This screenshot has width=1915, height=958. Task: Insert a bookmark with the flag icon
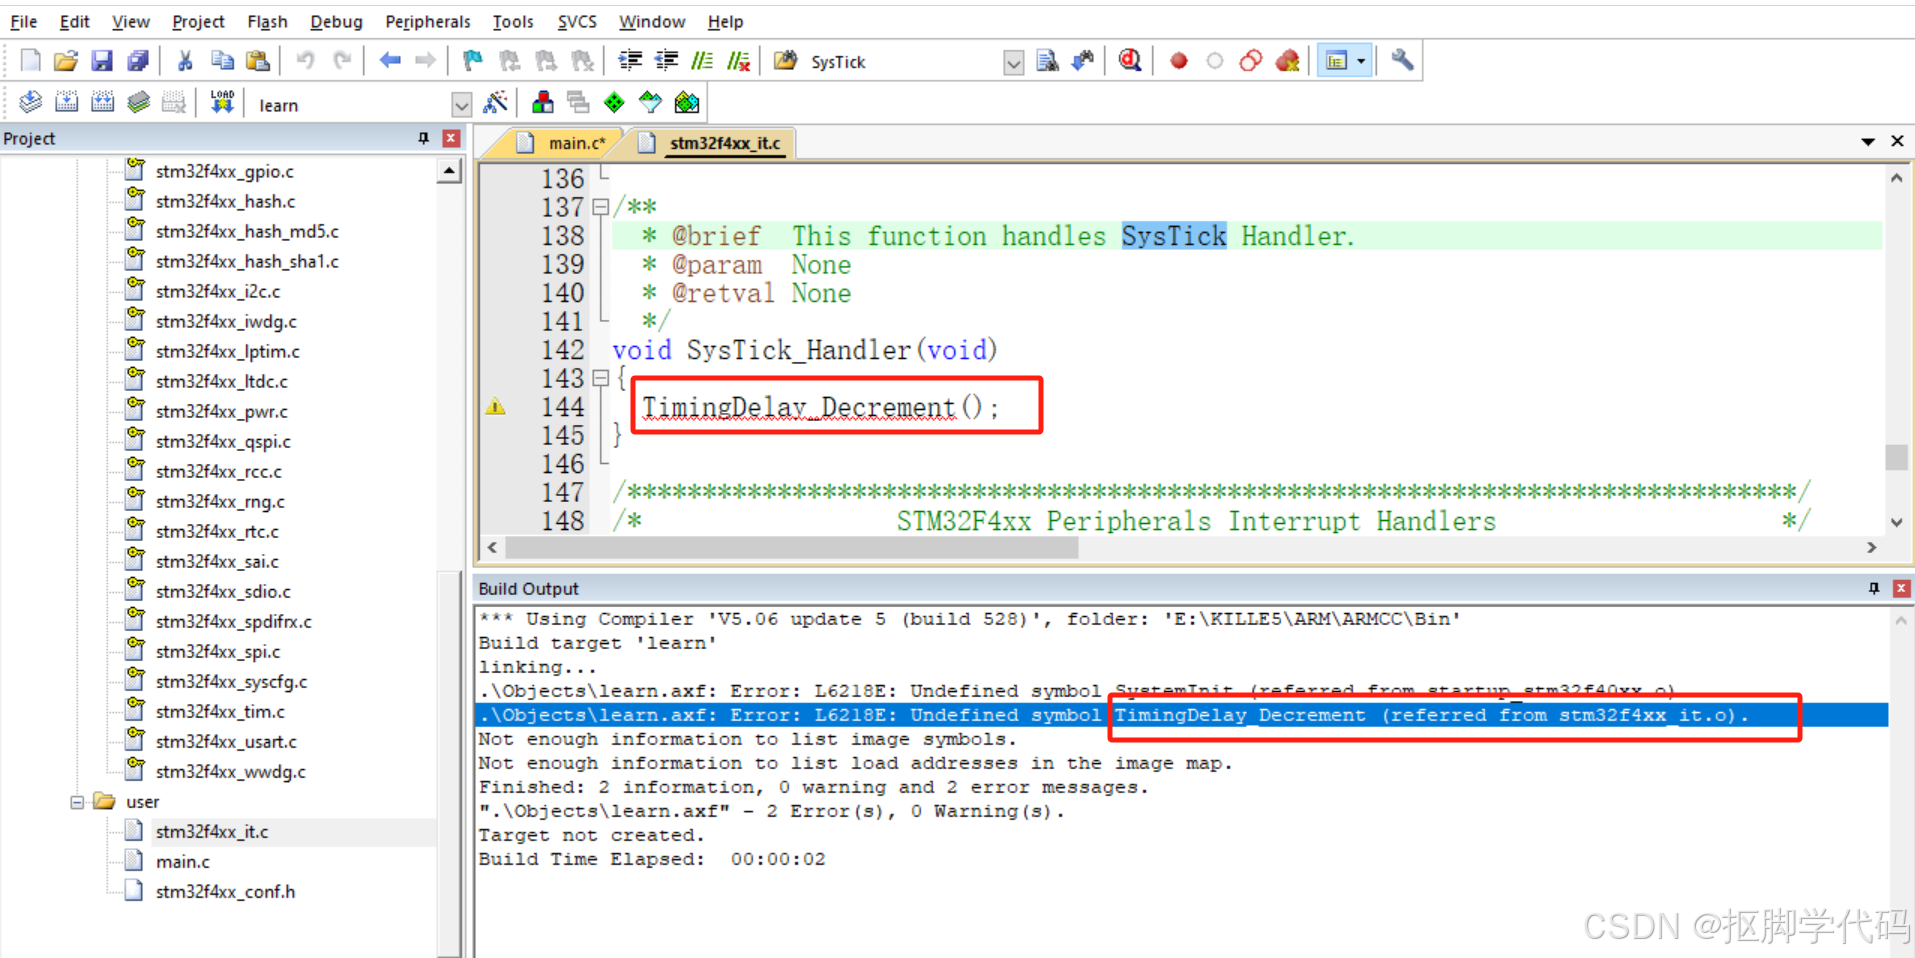point(473,61)
